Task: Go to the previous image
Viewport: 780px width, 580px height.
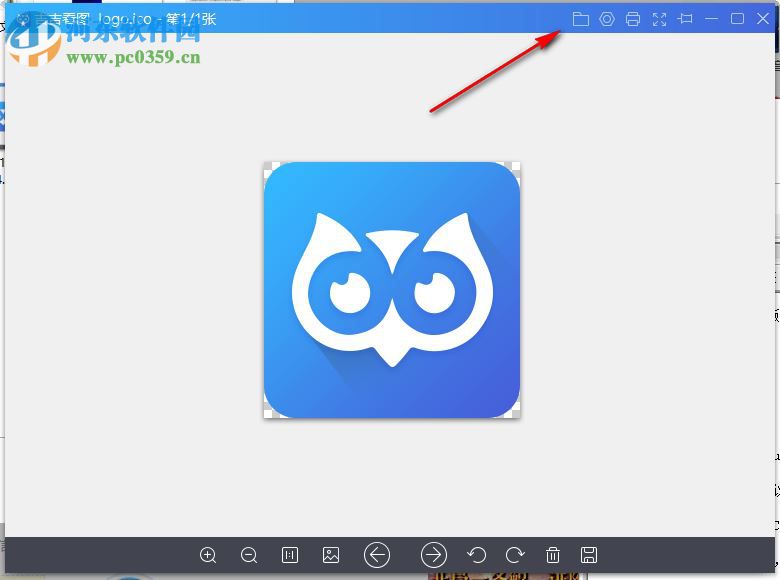Action: [x=377, y=555]
